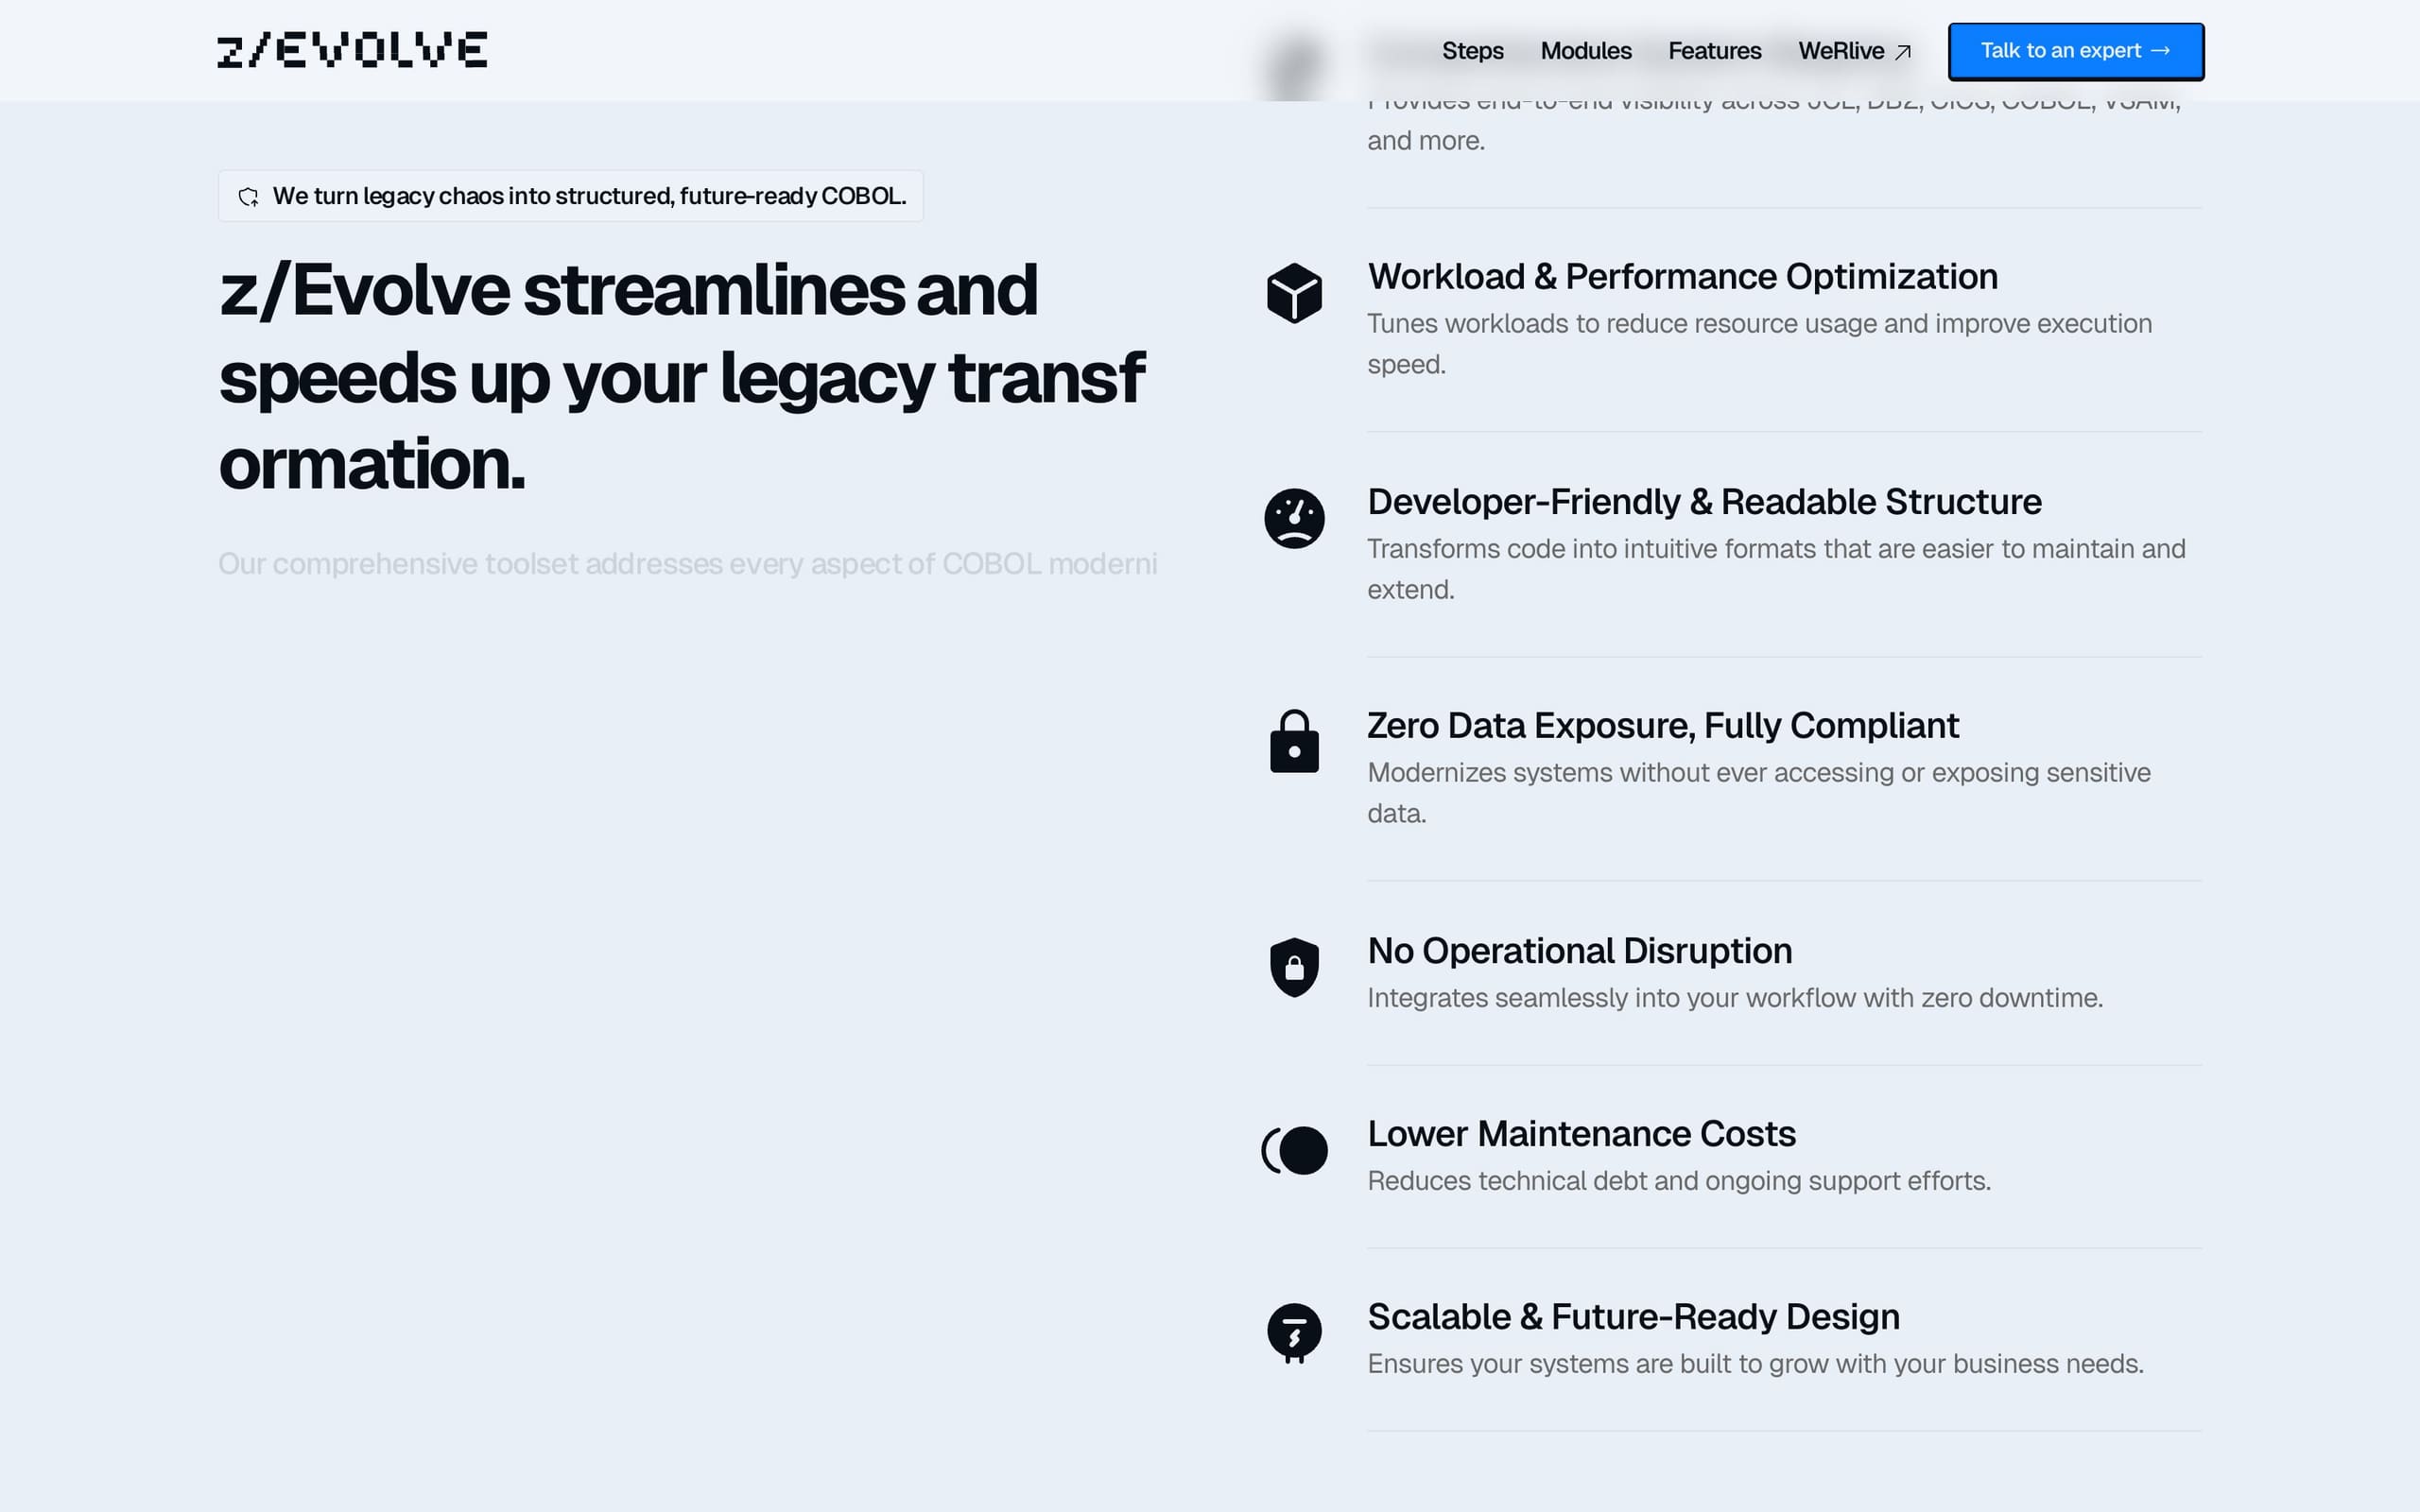
Task: Click 'Reduces technical debt' description
Action: [1678, 1181]
